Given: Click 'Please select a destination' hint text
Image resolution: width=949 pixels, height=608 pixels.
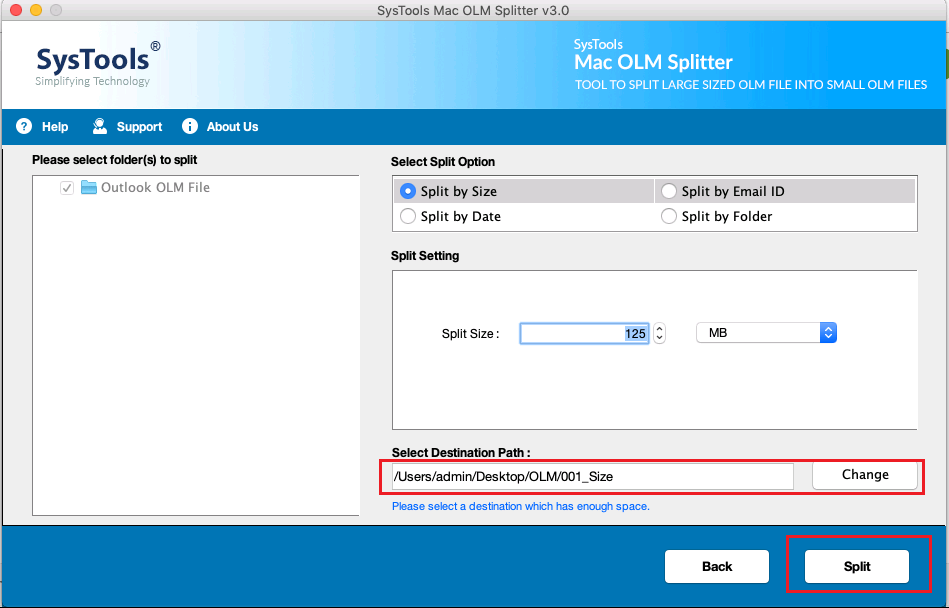Looking at the screenshot, I should pos(520,506).
